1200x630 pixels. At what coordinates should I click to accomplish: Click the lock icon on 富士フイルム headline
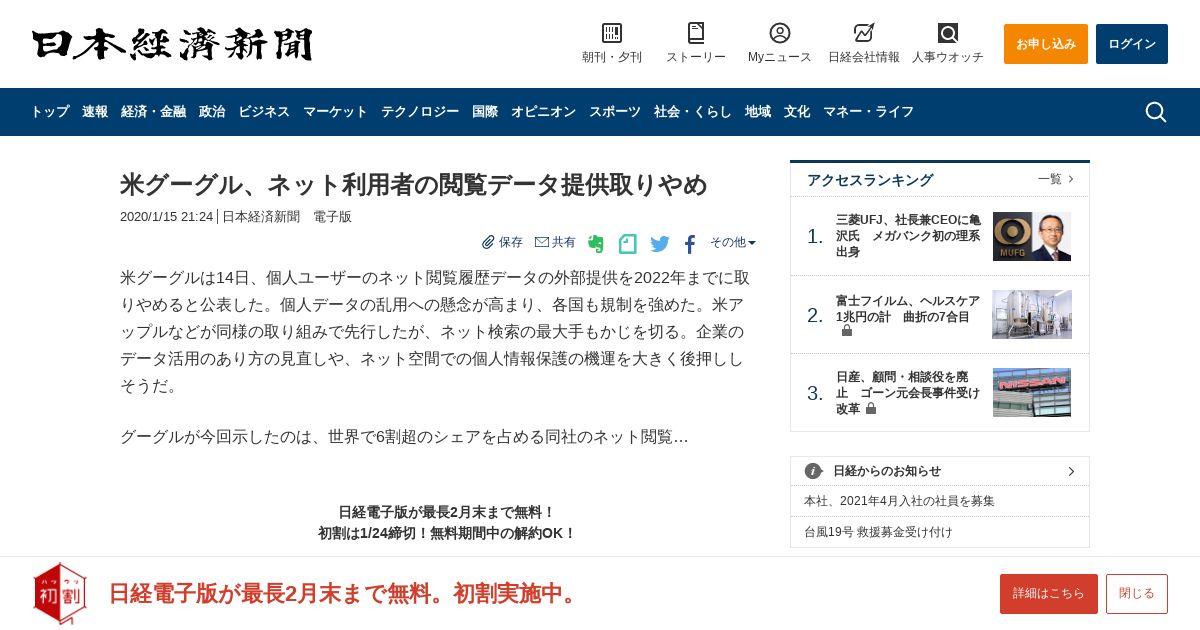[x=847, y=331]
